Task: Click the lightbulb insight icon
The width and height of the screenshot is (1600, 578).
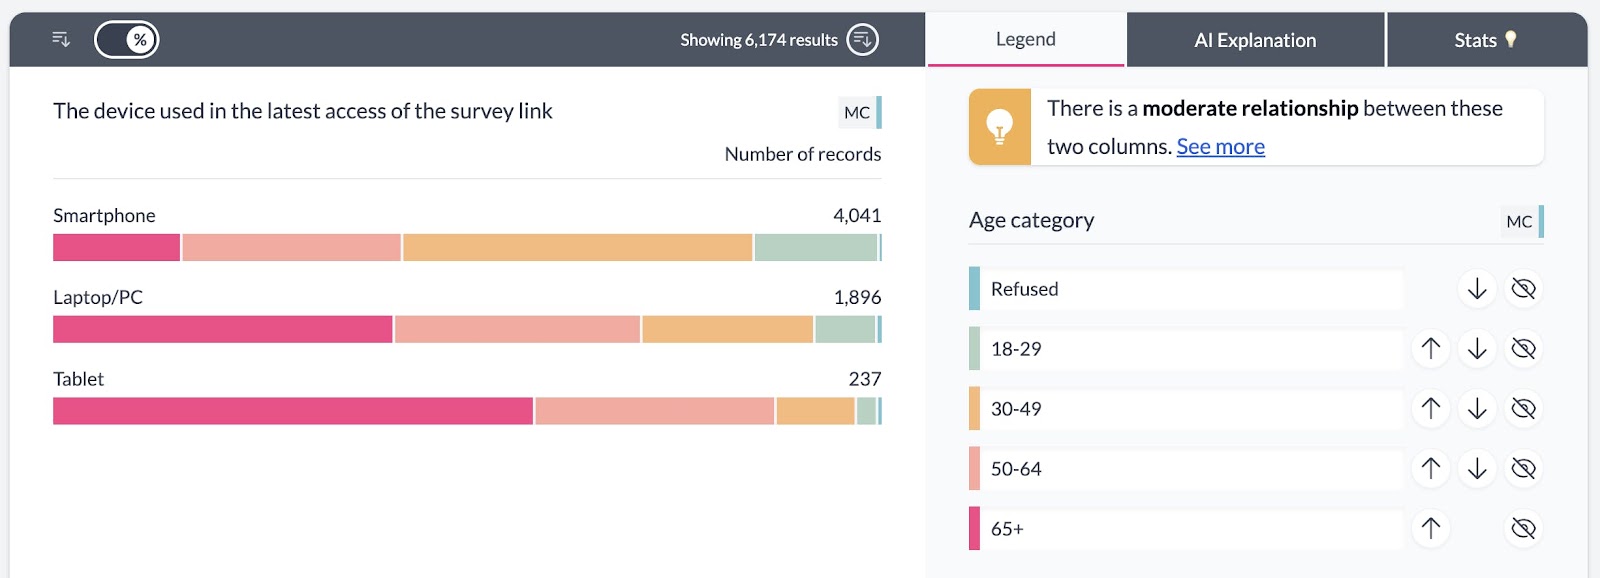Action: point(1000,127)
